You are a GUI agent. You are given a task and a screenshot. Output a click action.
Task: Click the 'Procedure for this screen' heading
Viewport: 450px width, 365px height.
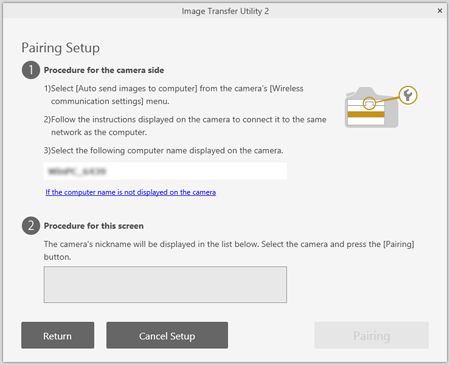click(x=94, y=226)
